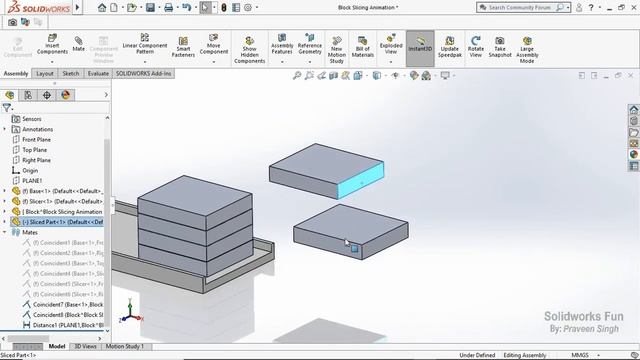
Task: Click the Search Community Forum field
Action: click(x=519, y=7)
